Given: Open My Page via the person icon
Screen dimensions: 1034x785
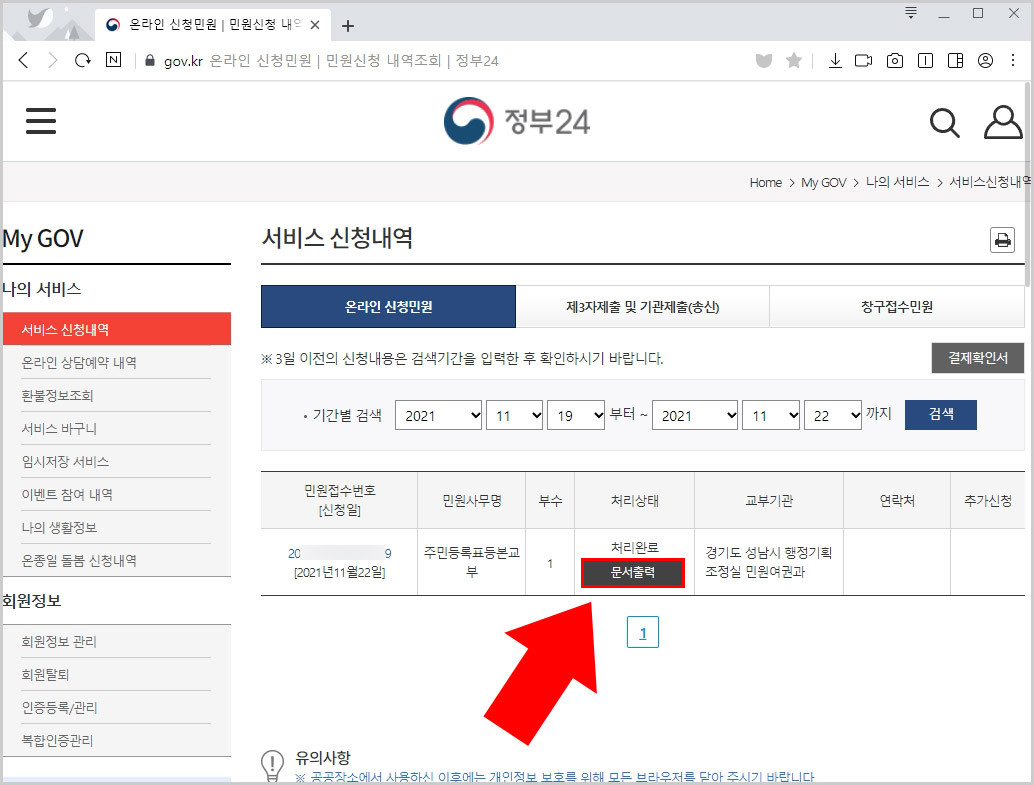Looking at the screenshot, I should tap(1002, 122).
